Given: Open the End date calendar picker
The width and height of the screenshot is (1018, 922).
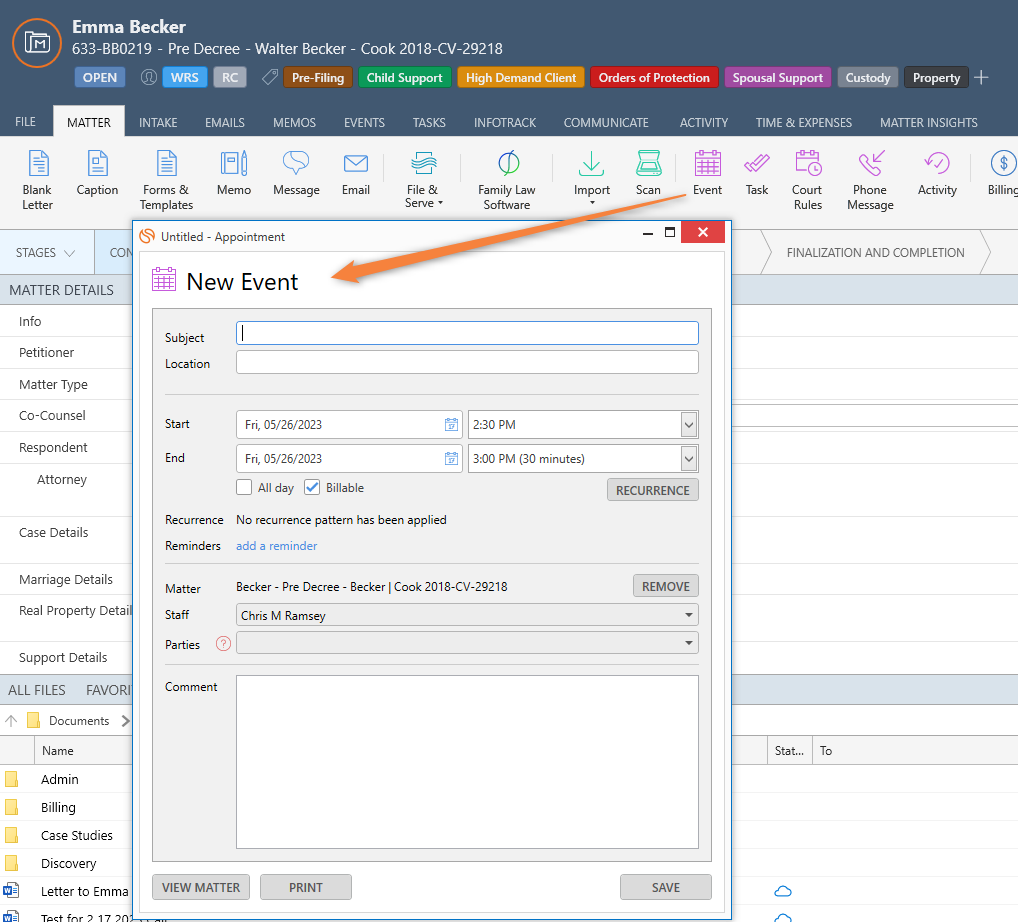Looking at the screenshot, I should [x=451, y=458].
